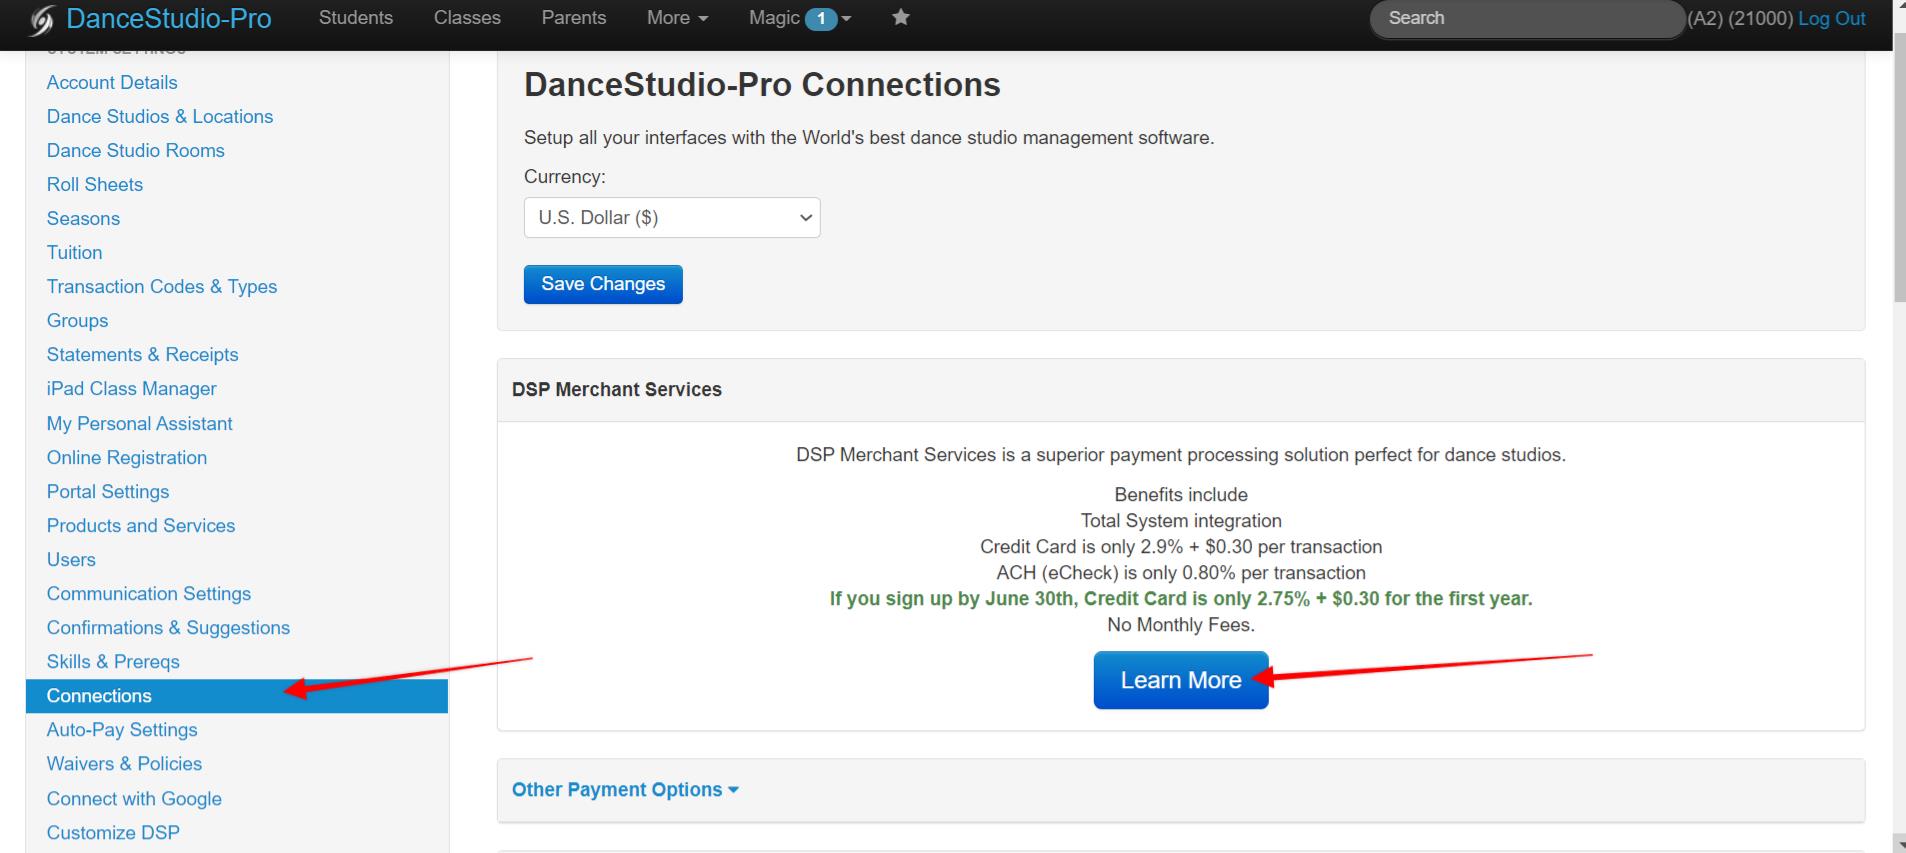Open Confirmations & Suggestions settings
This screenshot has width=1906, height=853.
click(168, 627)
